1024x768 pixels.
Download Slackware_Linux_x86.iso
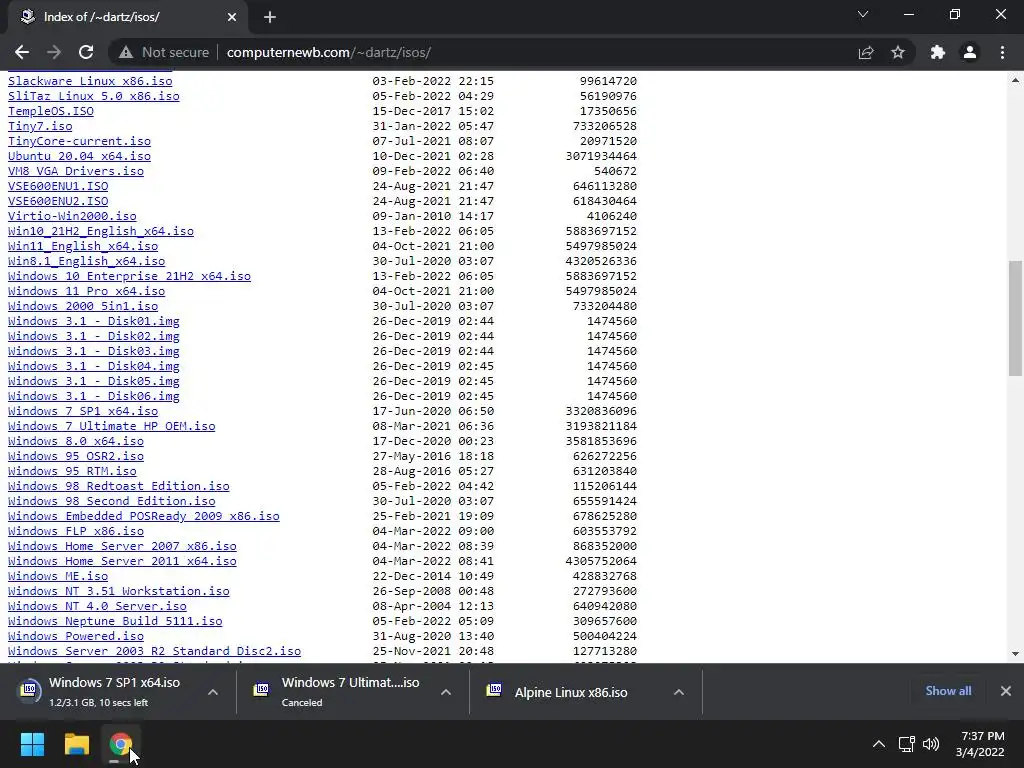click(90, 81)
